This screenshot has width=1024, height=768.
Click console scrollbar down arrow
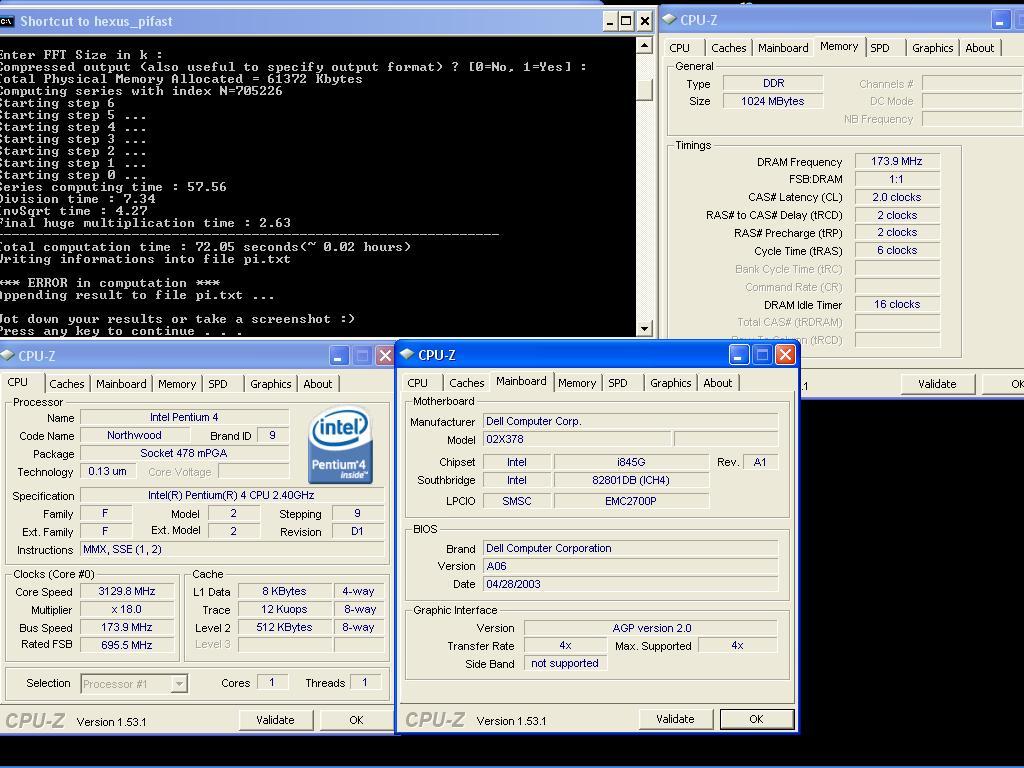645,328
